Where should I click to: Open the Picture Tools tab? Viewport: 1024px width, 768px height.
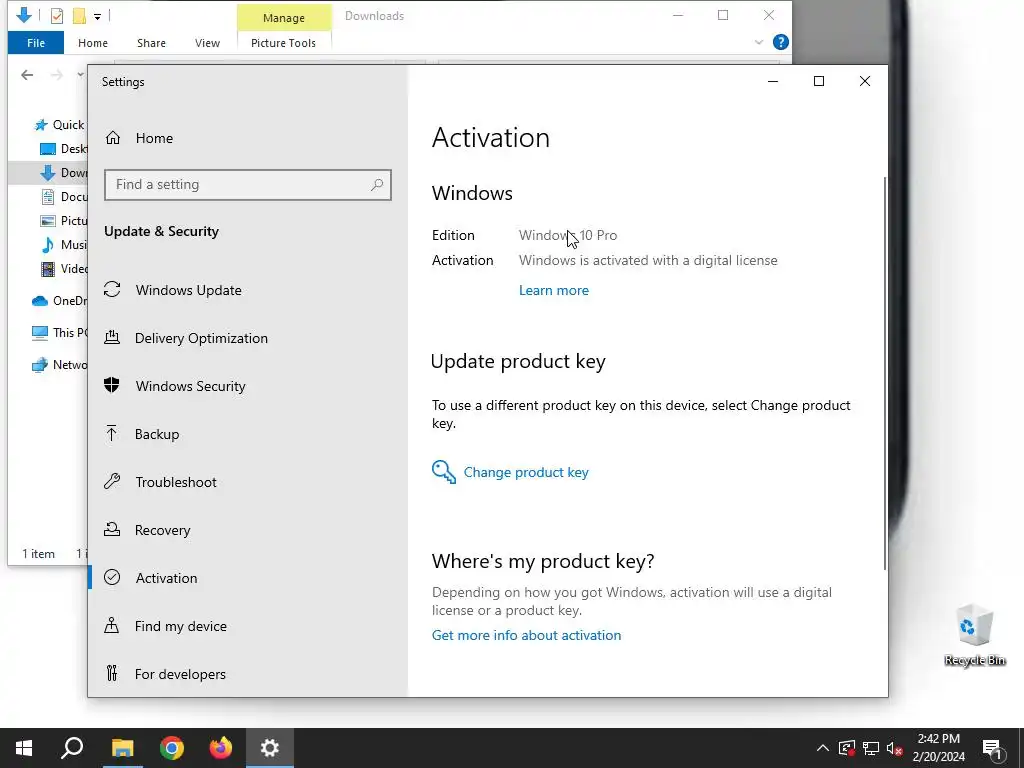coord(283,43)
